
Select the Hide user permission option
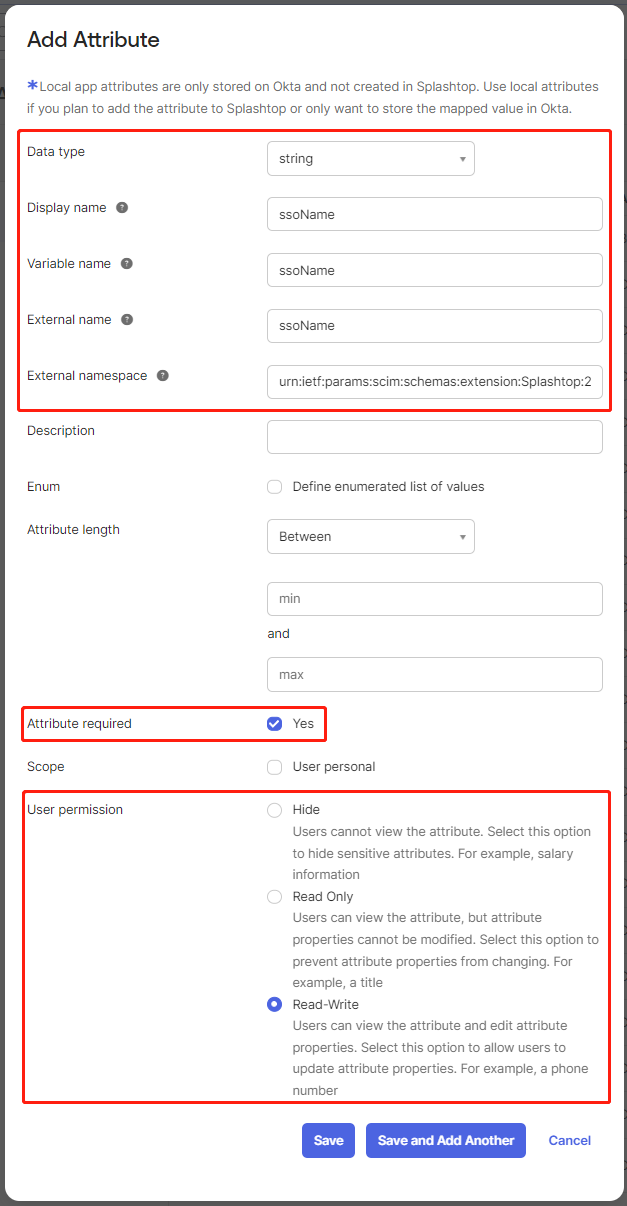pyautogui.click(x=274, y=810)
